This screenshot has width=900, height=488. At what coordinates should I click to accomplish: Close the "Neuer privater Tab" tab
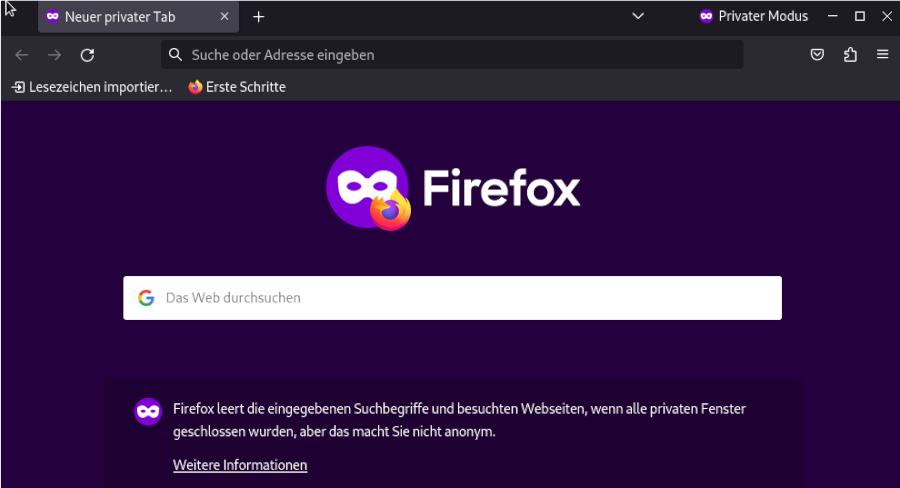tap(224, 17)
